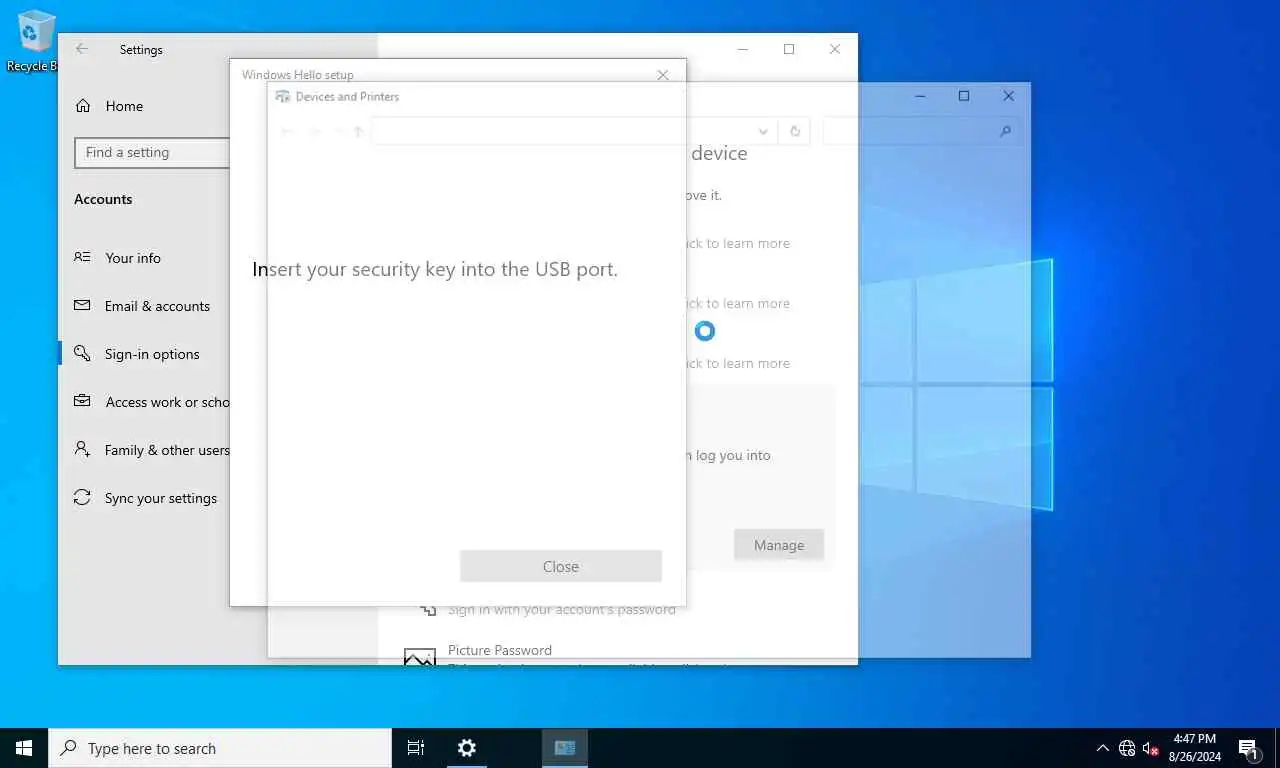Open Email & accounts section

pos(157,306)
